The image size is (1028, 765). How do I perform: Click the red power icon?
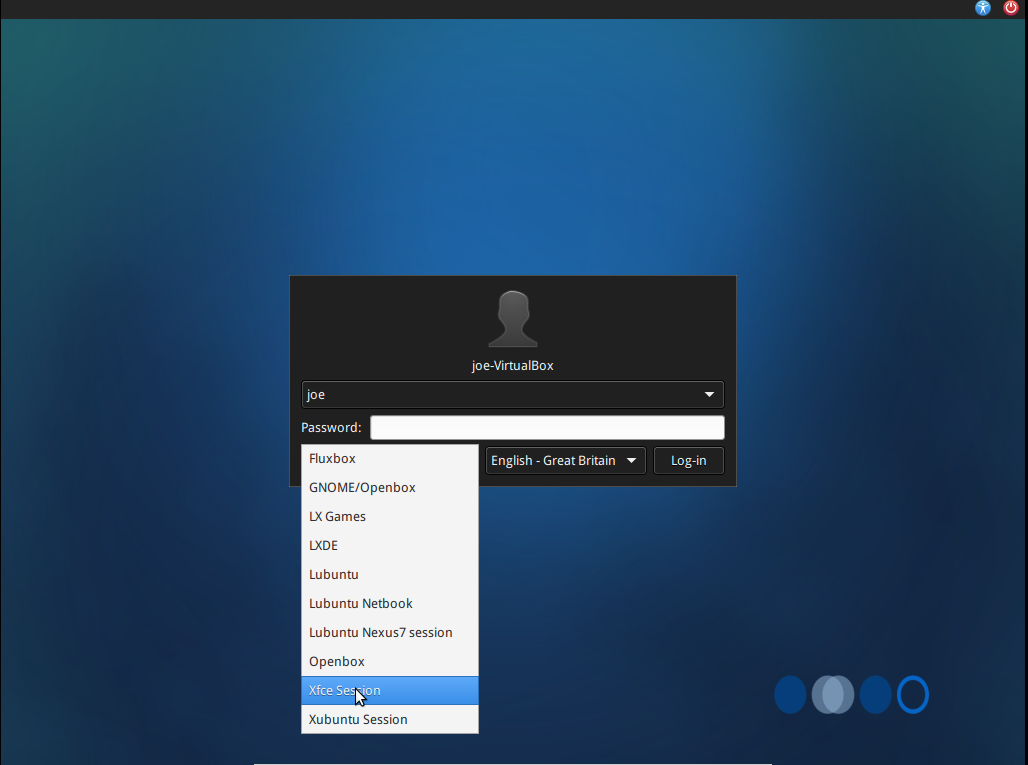(x=1011, y=8)
